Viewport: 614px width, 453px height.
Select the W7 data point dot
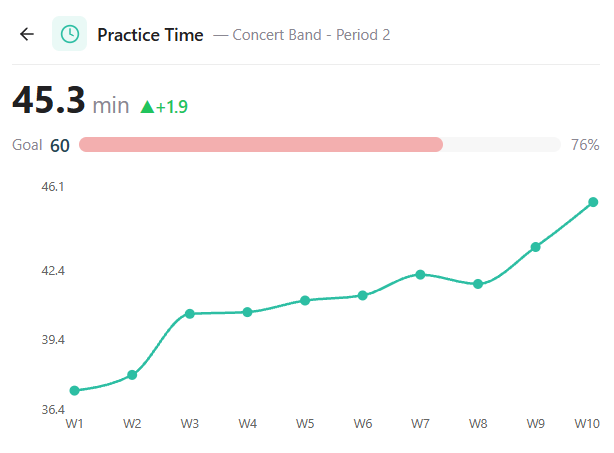421,274
